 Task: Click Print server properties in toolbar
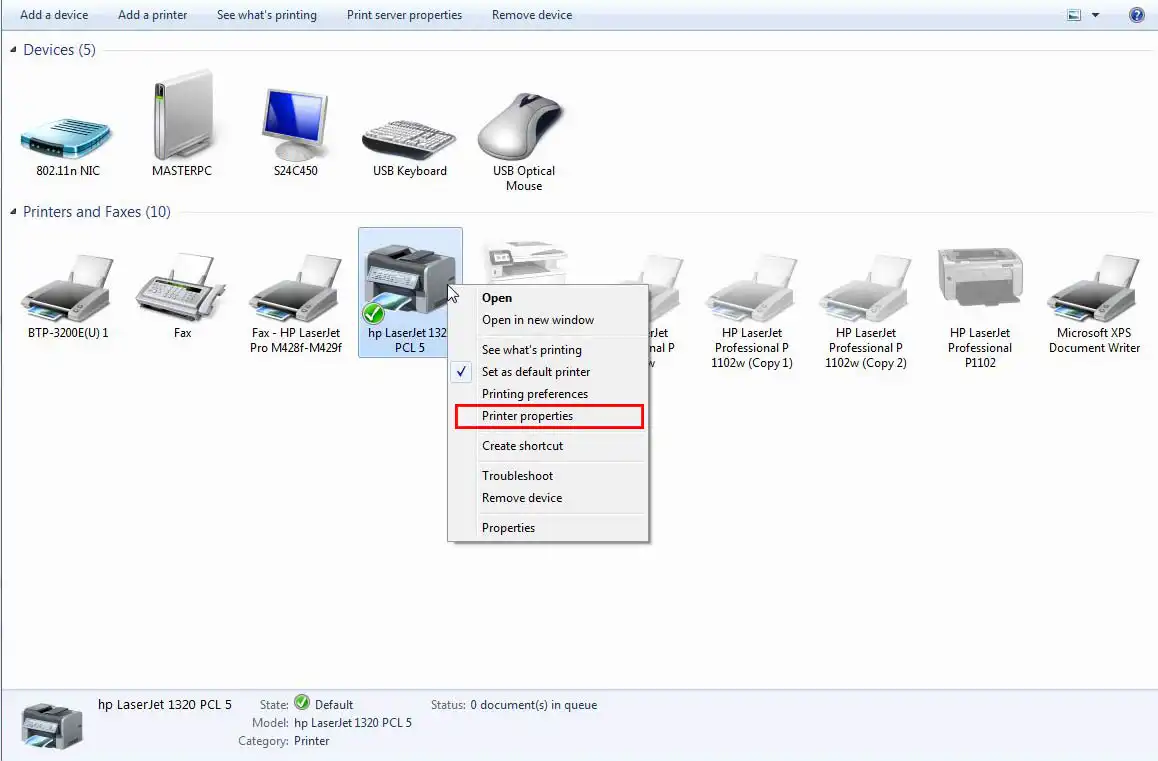(x=404, y=15)
